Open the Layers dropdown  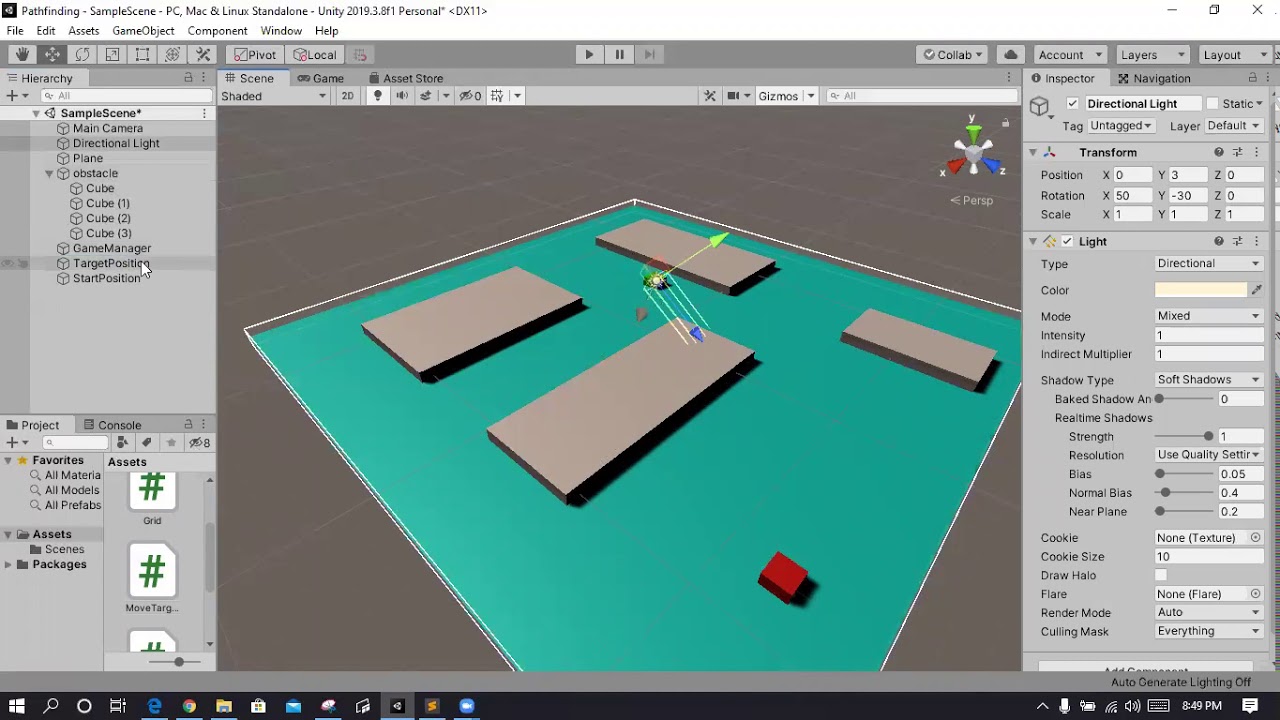[x=1152, y=55]
